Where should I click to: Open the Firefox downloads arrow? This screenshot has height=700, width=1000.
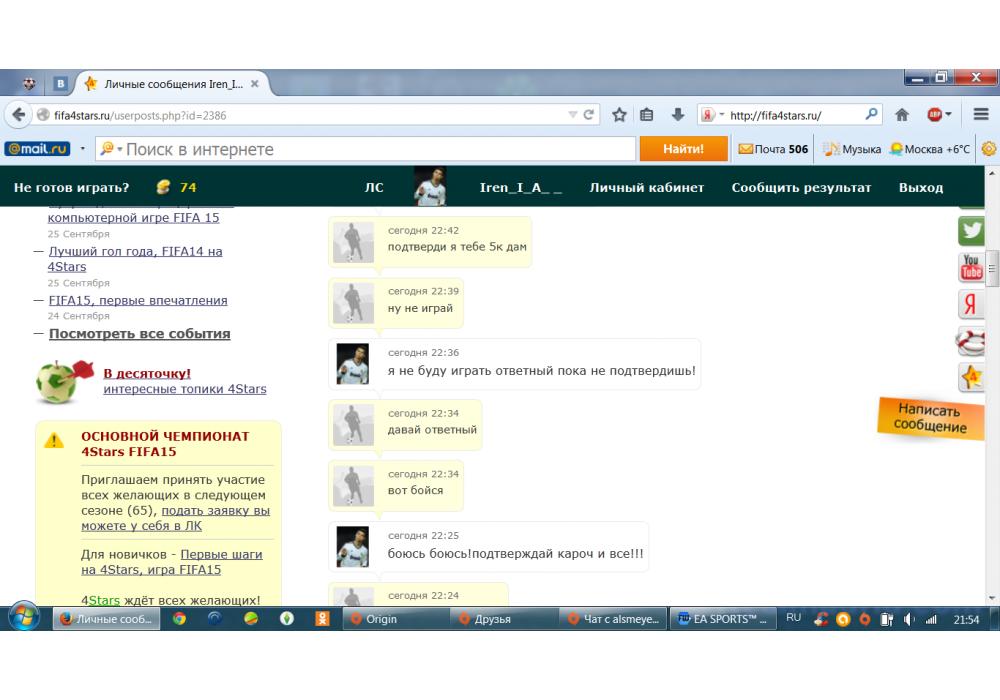coord(677,115)
